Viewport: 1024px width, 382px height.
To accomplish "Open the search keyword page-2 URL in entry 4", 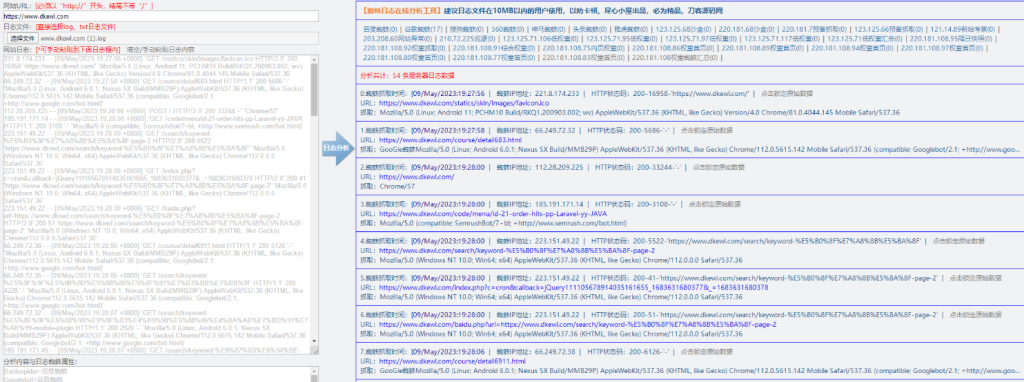I will 517,250.
